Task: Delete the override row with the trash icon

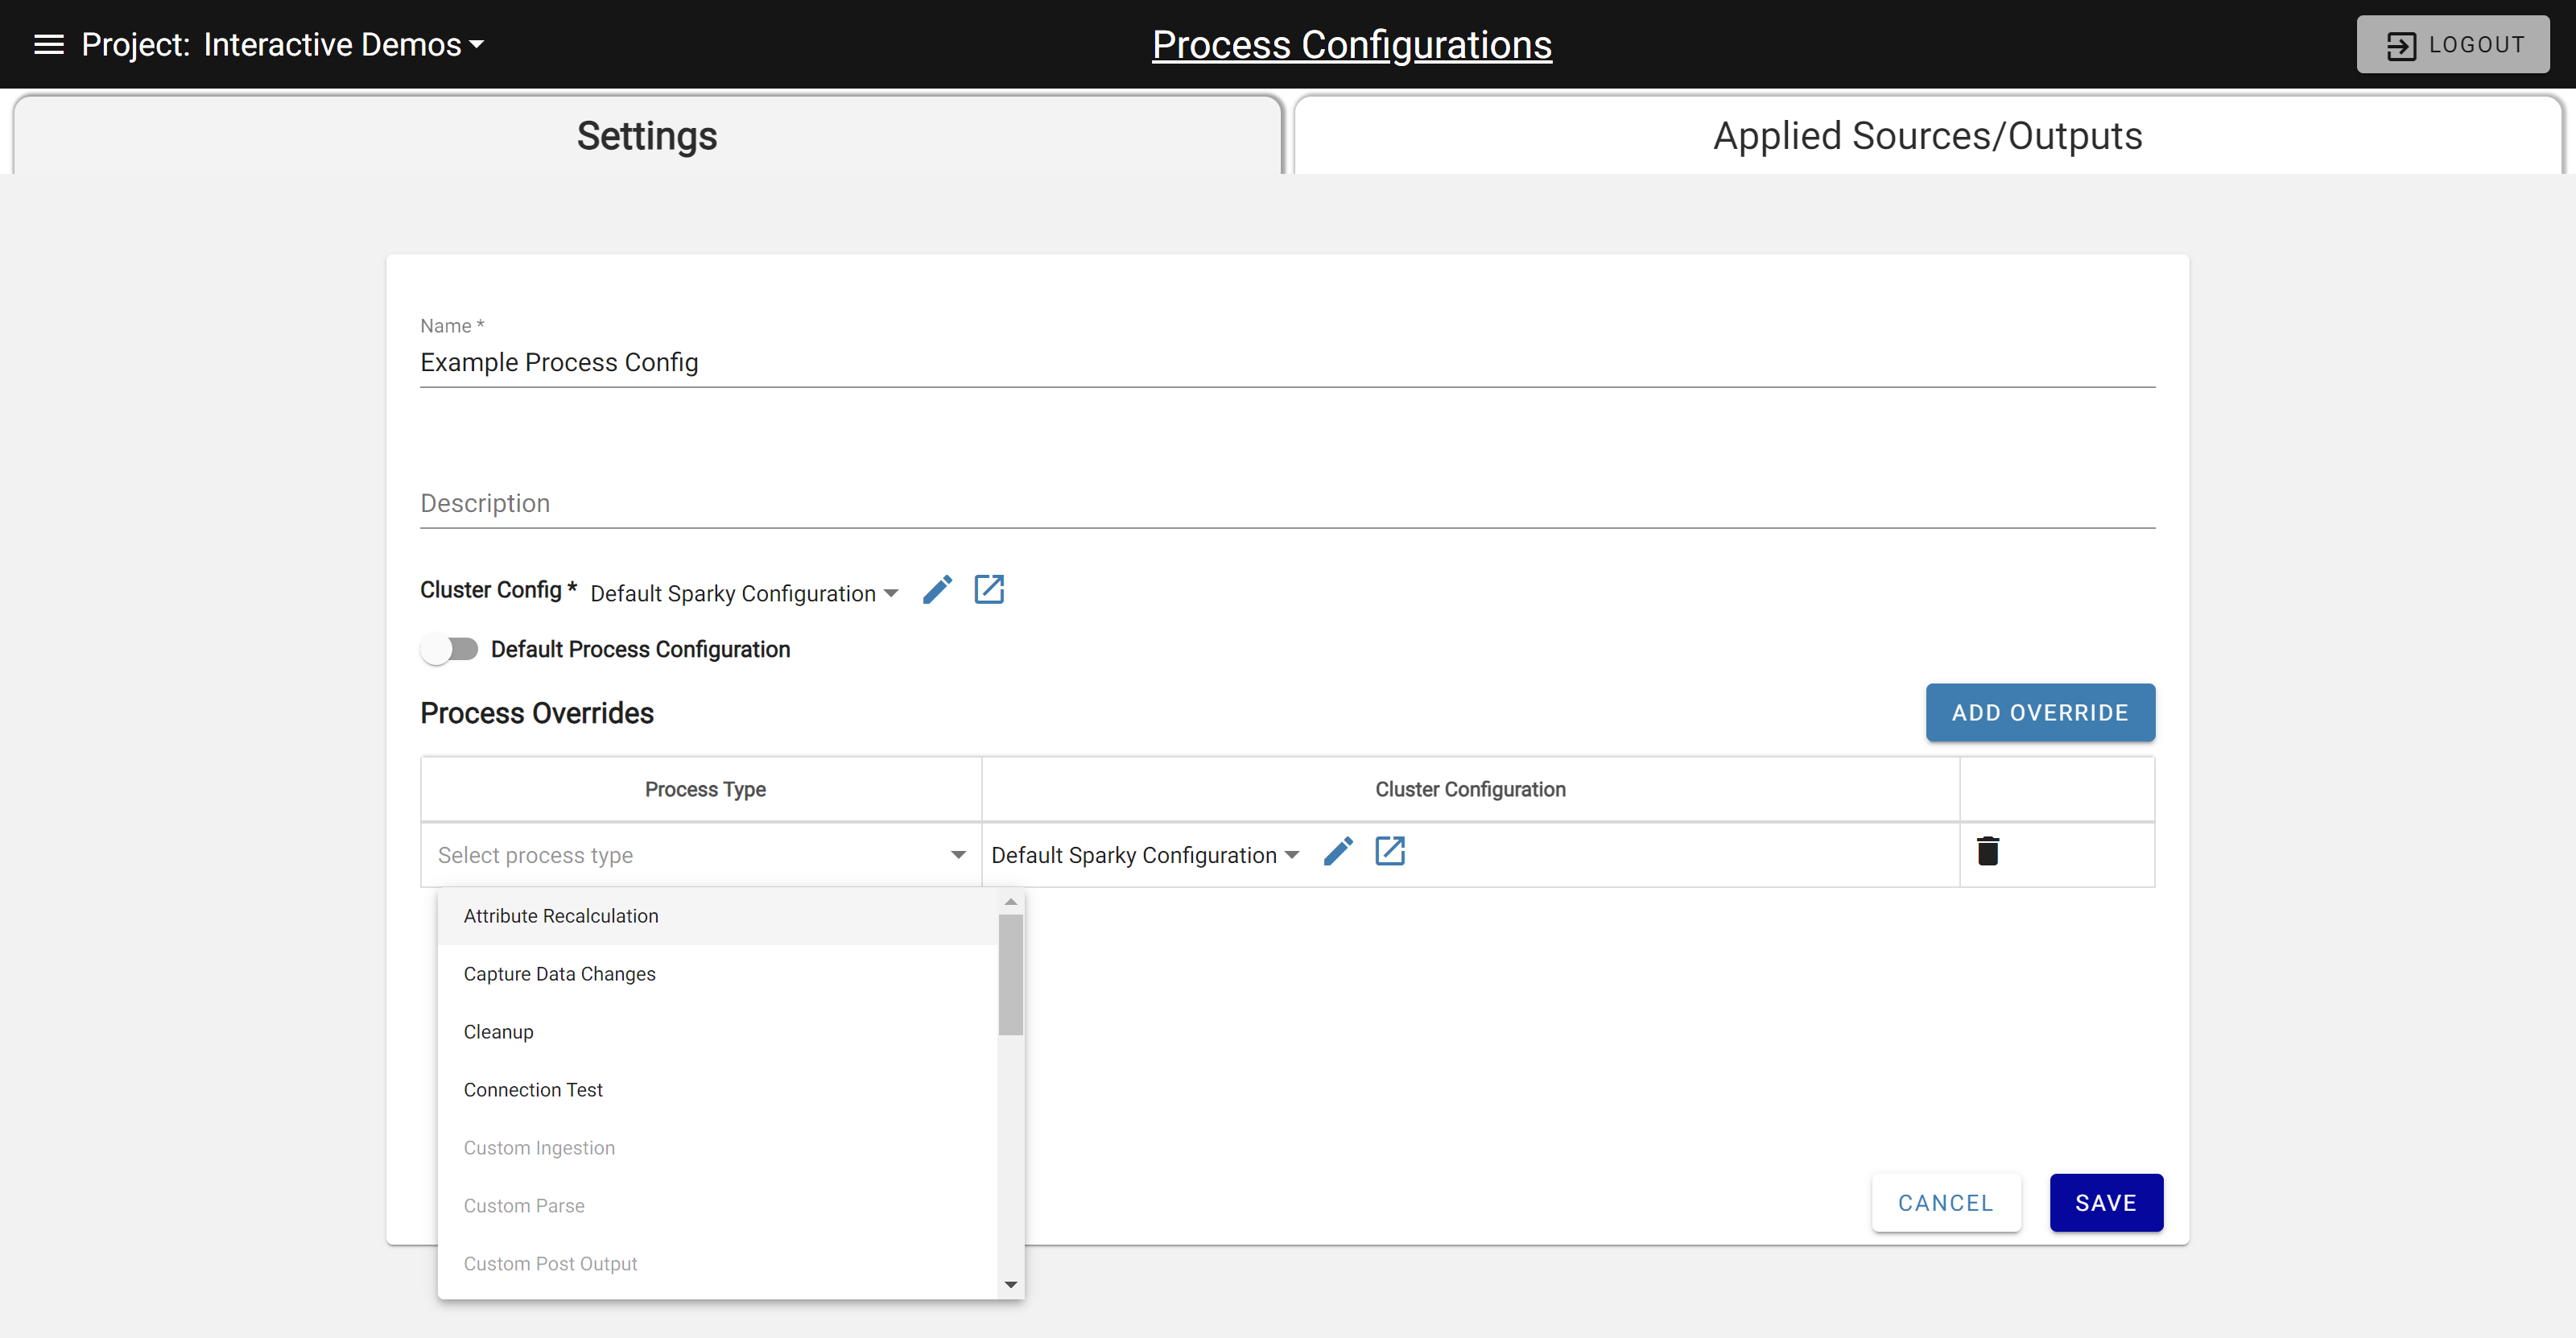Action: (x=1989, y=851)
